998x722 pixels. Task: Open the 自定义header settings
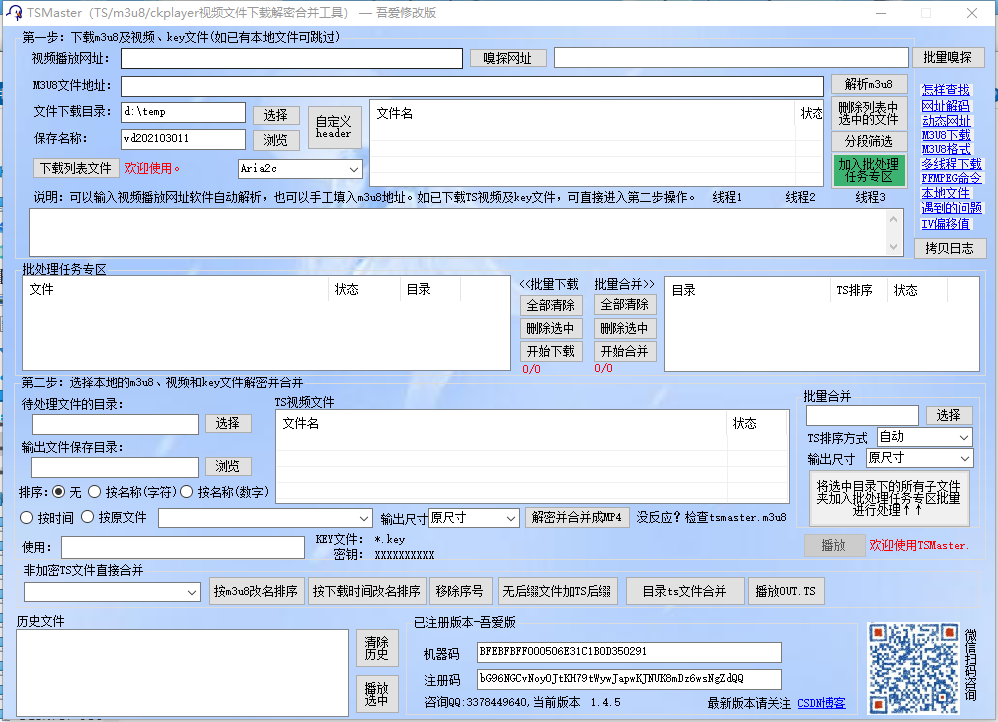point(335,127)
